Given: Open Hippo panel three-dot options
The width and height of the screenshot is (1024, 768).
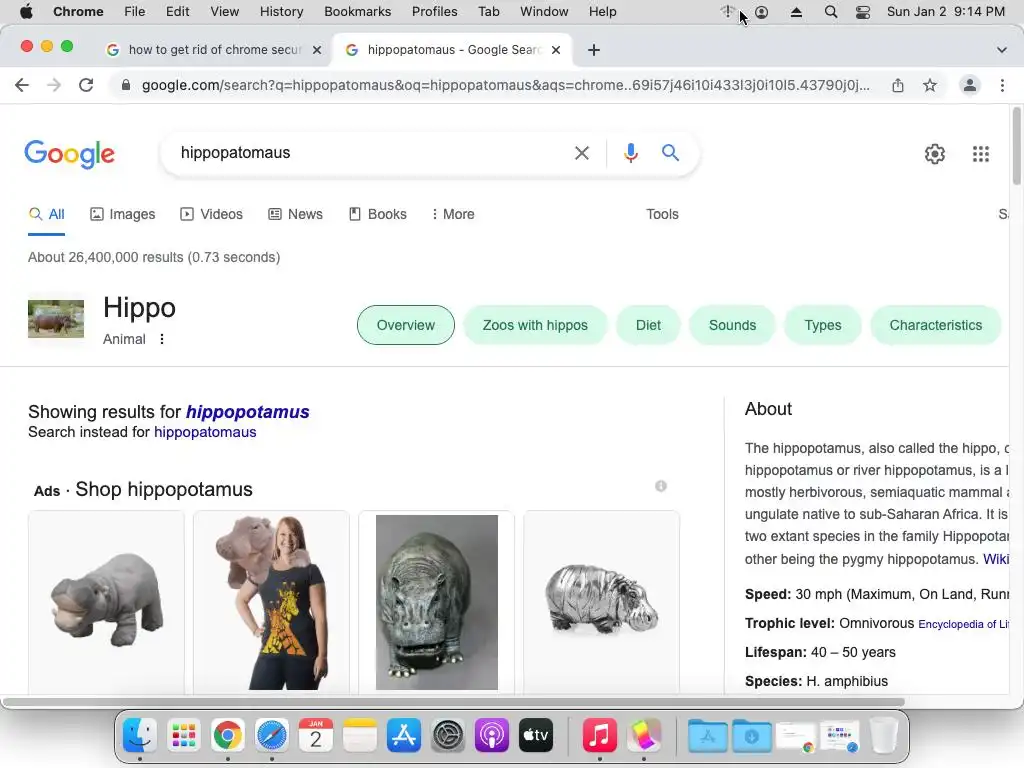Looking at the screenshot, I should (162, 339).
